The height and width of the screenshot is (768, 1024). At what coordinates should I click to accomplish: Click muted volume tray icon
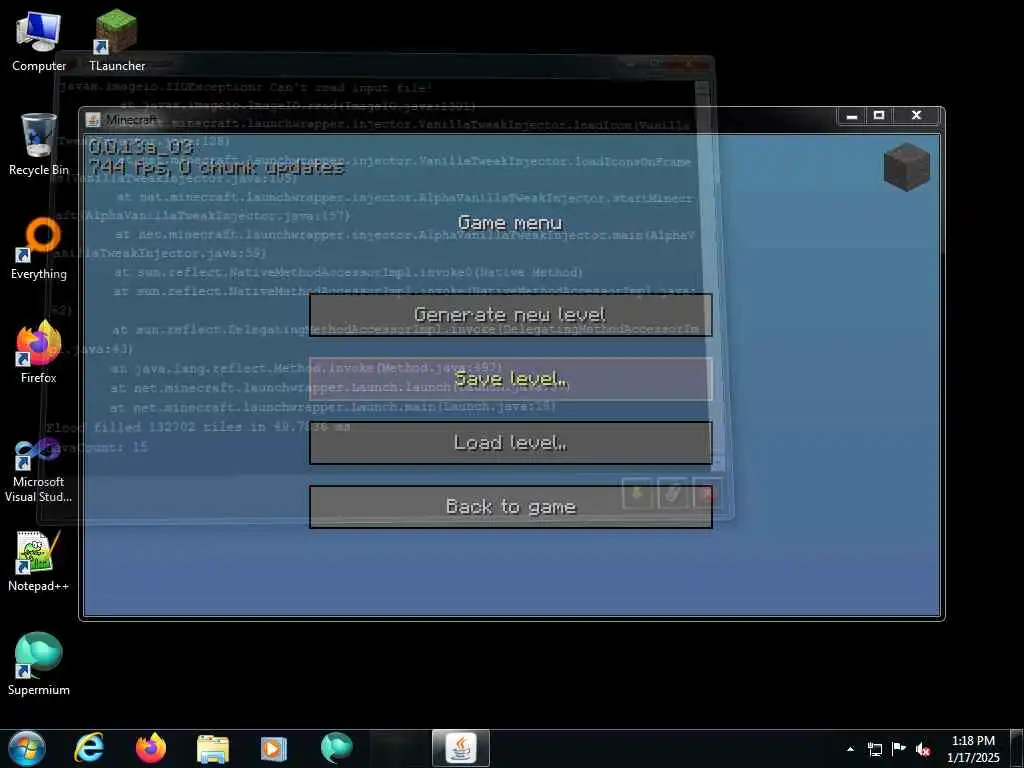pos(923,749)
